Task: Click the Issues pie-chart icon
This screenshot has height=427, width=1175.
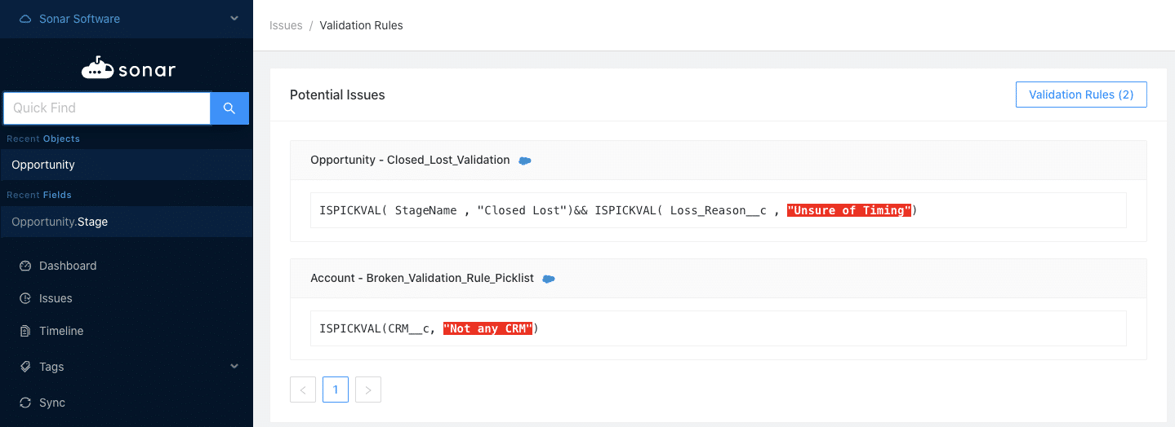Action: point(25,298)
